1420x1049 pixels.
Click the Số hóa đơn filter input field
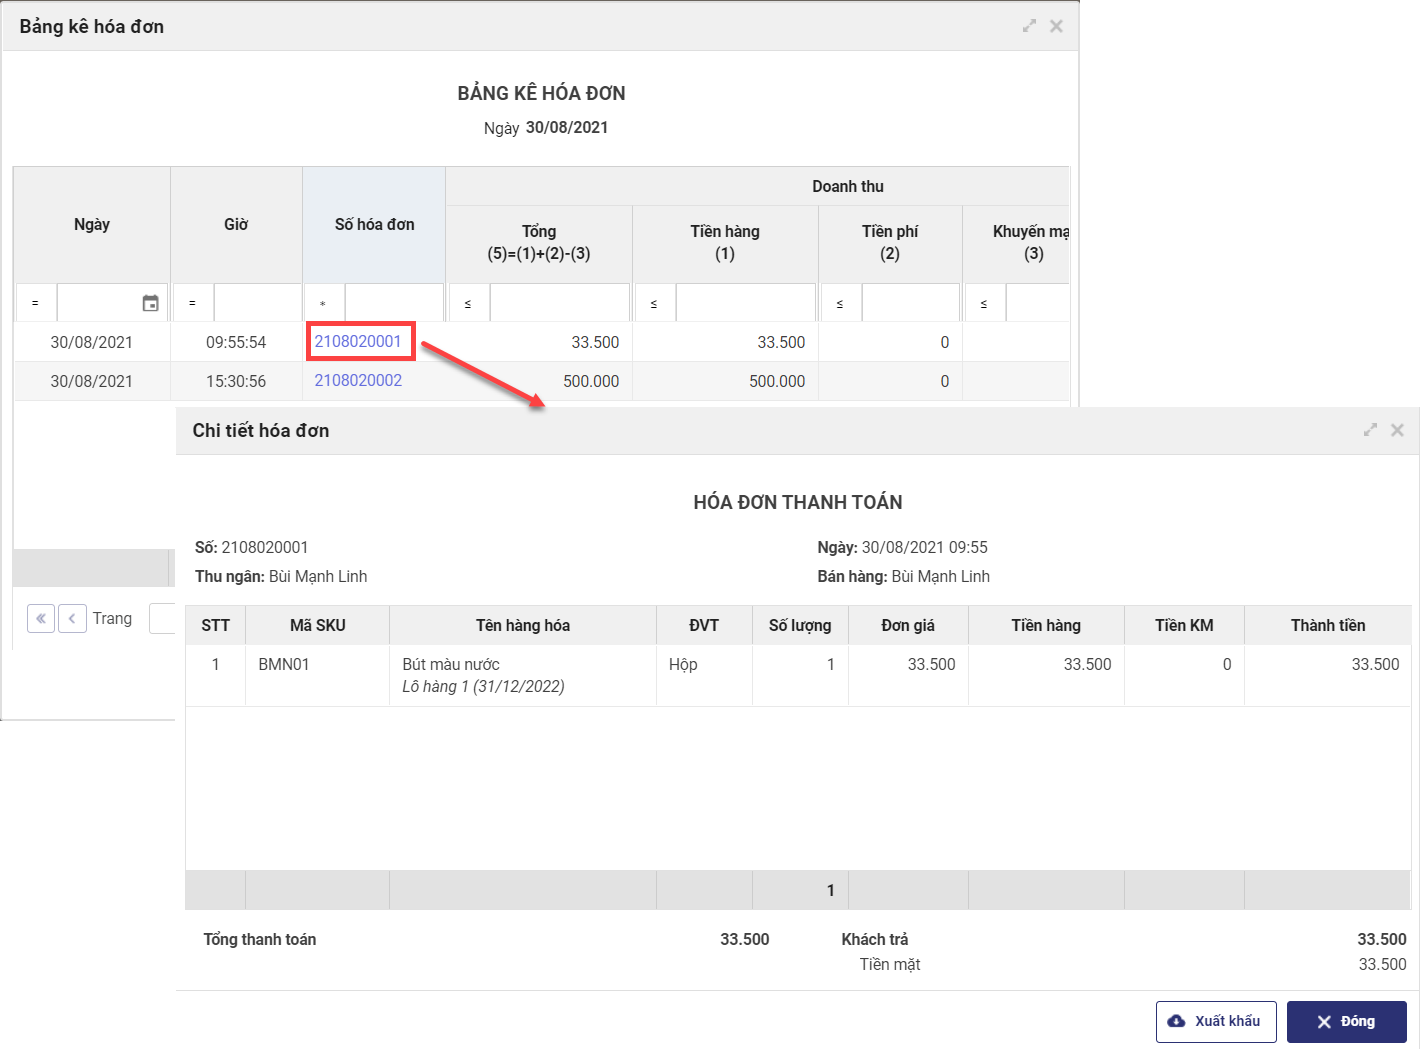point(394,303)
